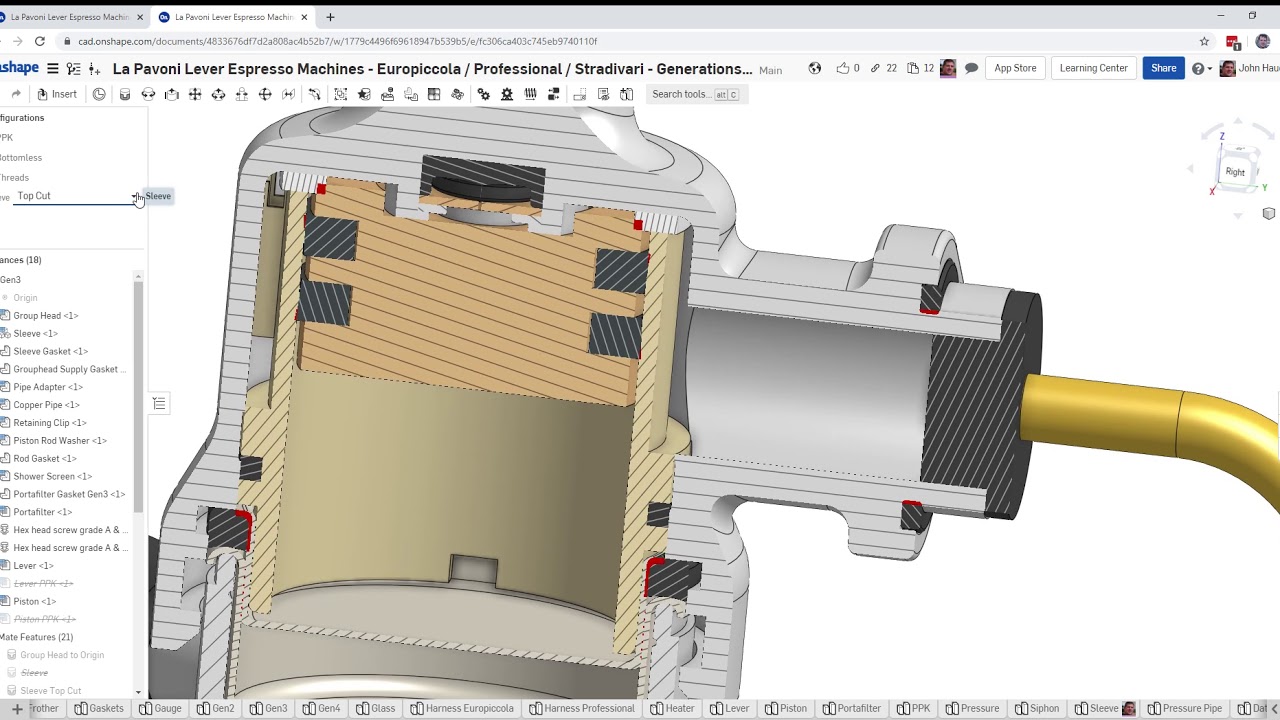Click the Insert button in toolbar
Image resolution: width=1280 pixels, height=720 pixels.
pos(57,94)
